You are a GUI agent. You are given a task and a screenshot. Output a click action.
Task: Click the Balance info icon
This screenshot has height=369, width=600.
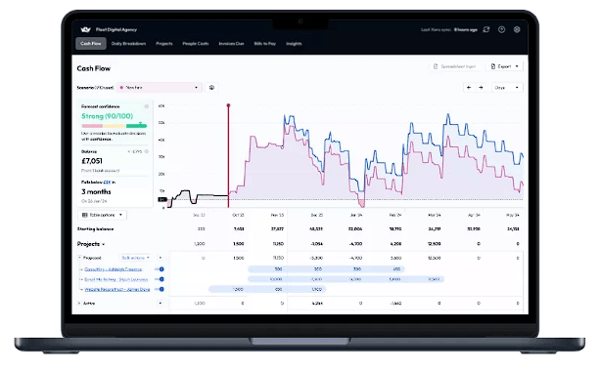147,152
